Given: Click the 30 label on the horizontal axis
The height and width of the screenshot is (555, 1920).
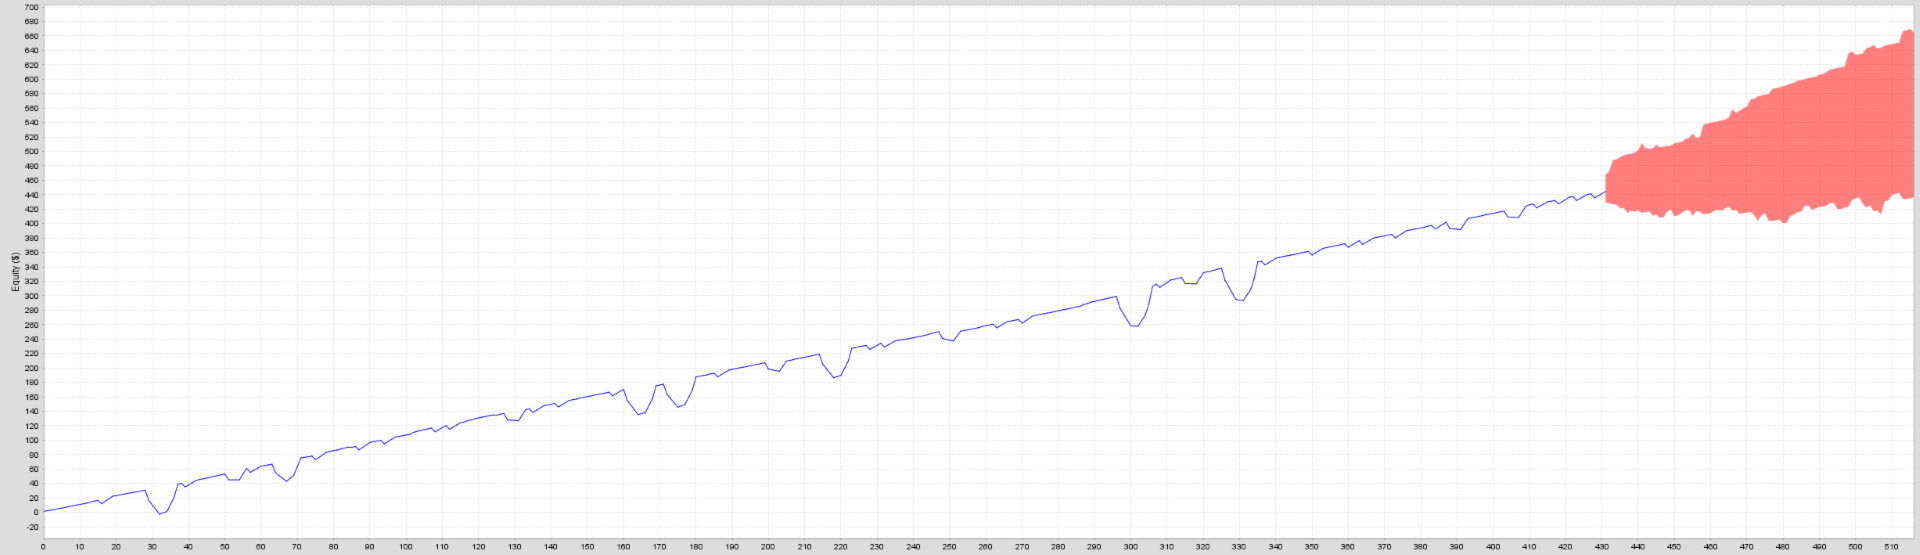Looking at the screenshot, I should click(x=152, y=547).
